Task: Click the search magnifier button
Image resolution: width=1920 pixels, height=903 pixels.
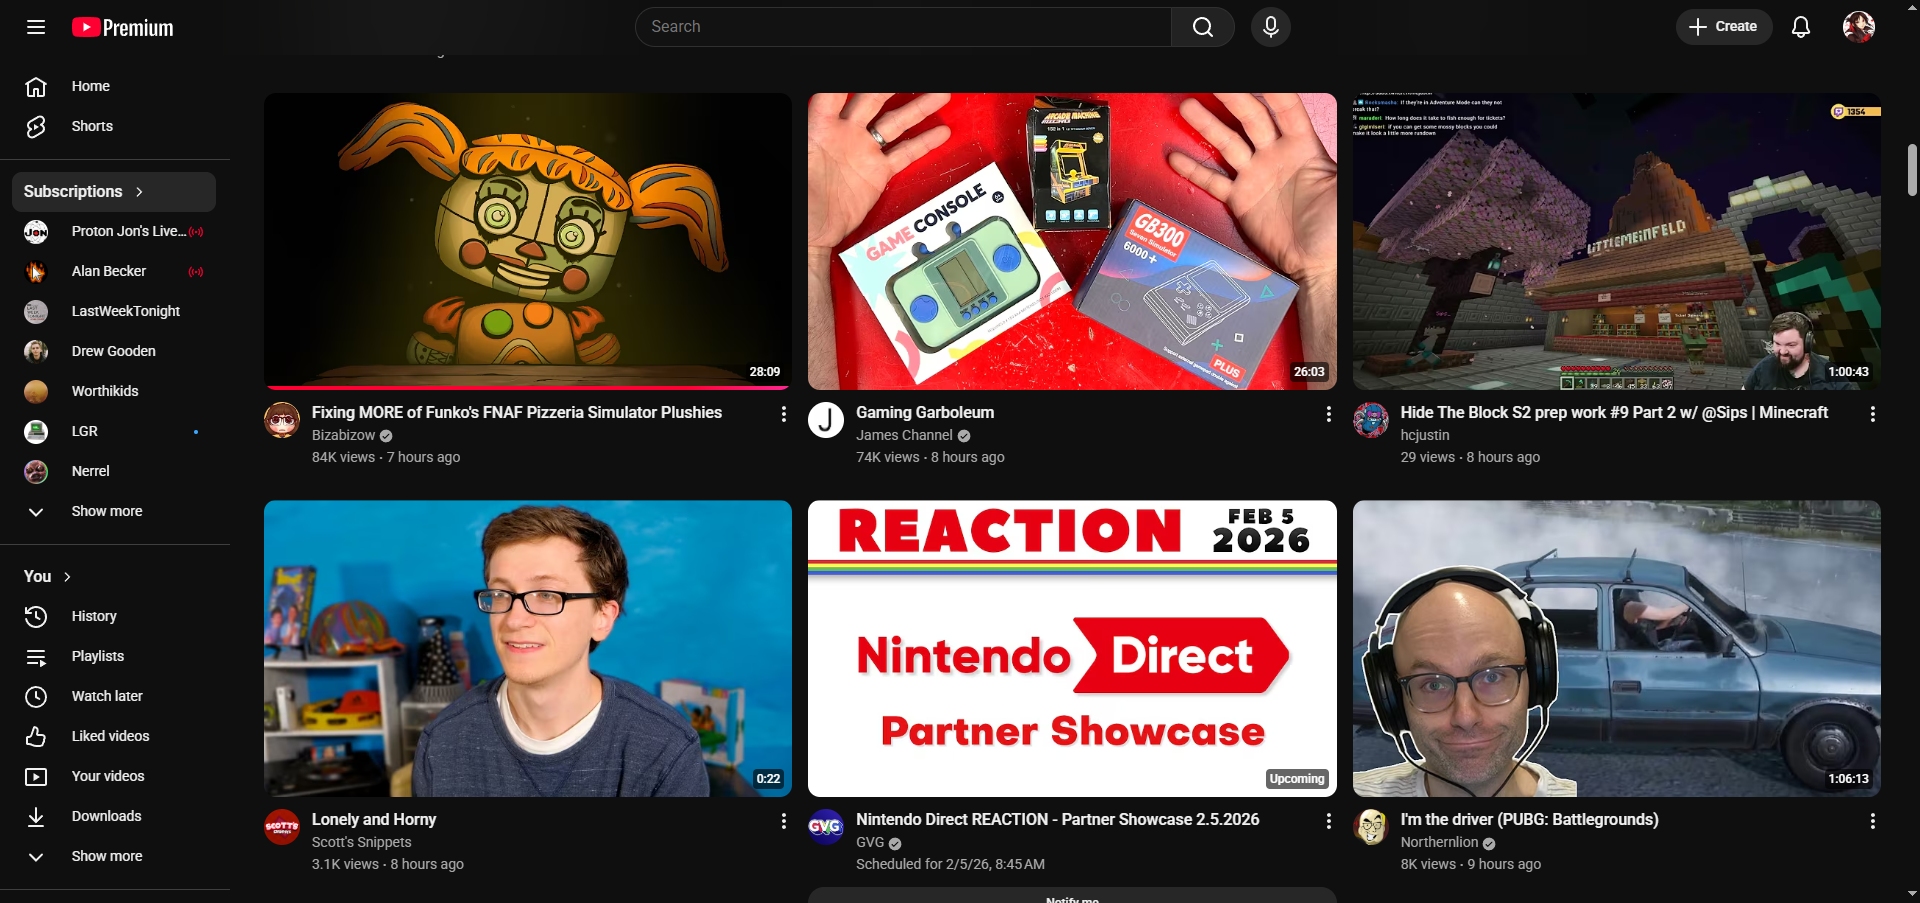Action: [x=1202, y=27]
